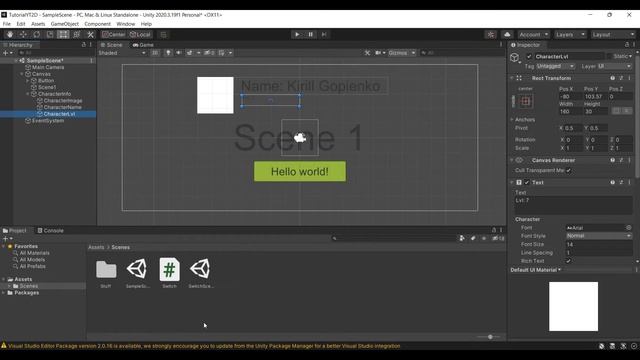Toggle scene lighting

click(x=168, y=53)
